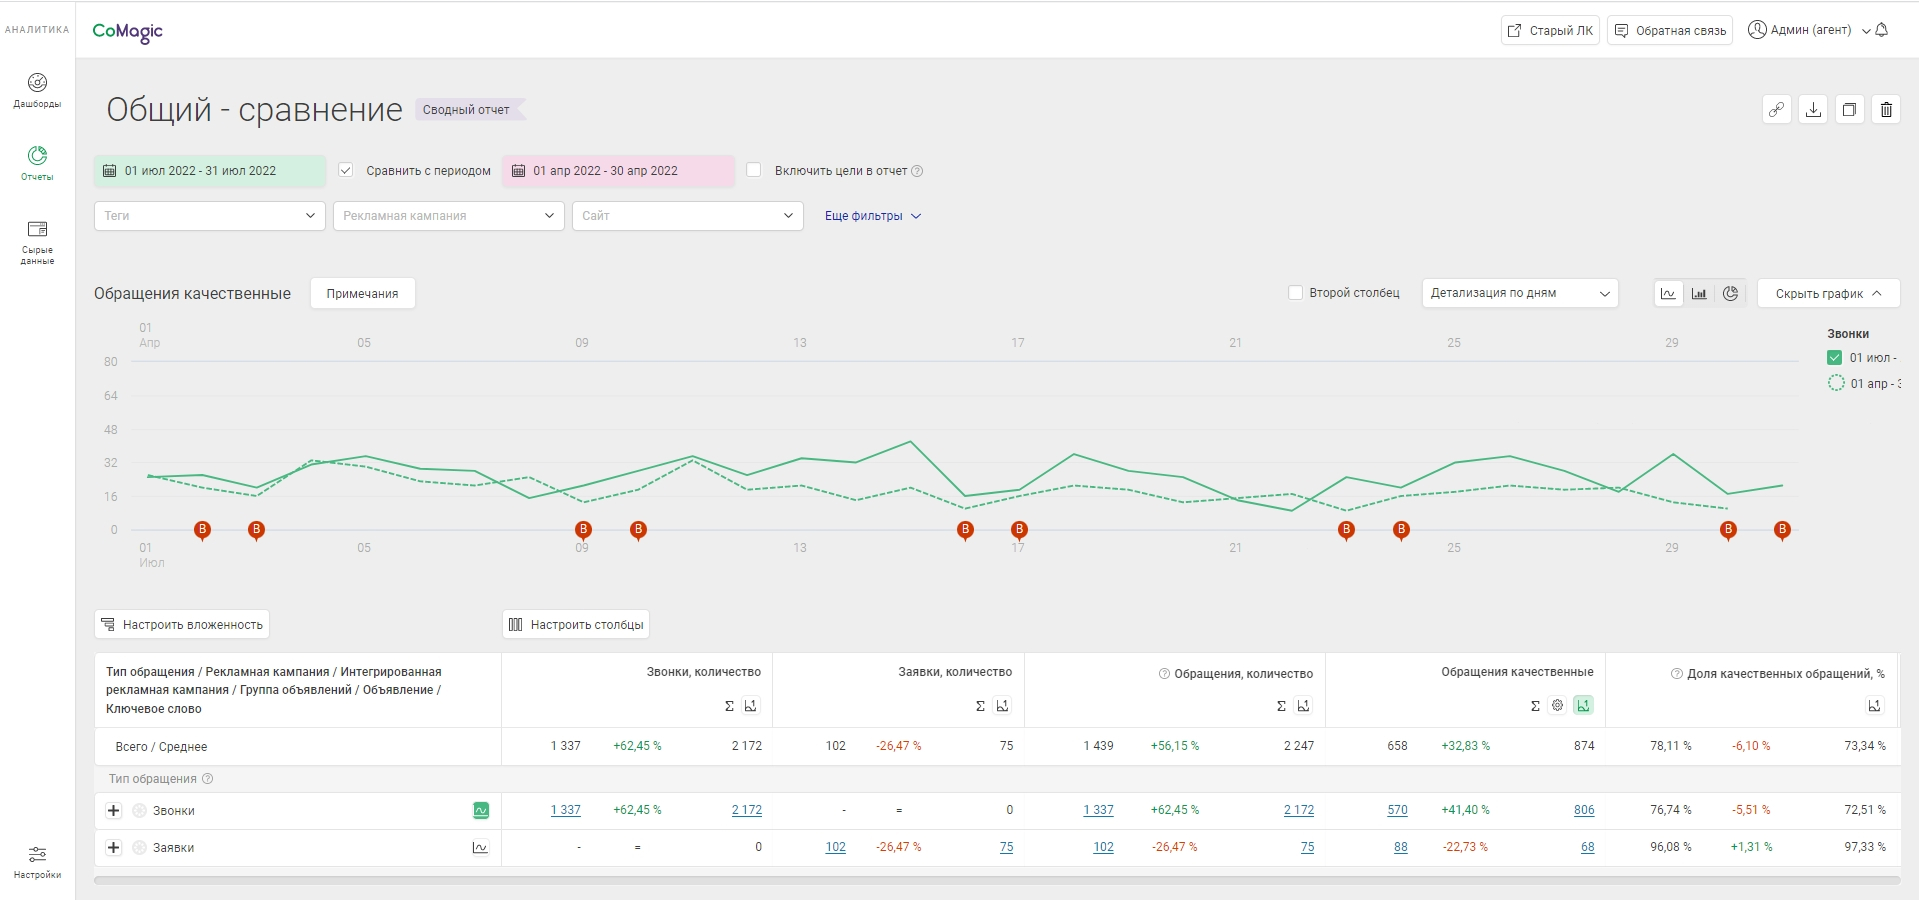Download the report using the download icon
Screen dimensions: 1919x900
tap(1813, 110)
